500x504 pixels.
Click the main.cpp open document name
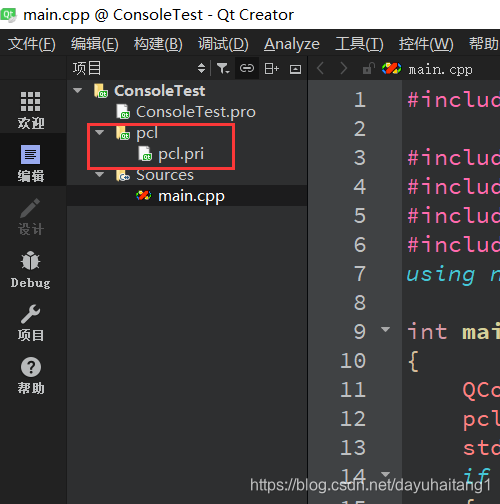(440, 69)
